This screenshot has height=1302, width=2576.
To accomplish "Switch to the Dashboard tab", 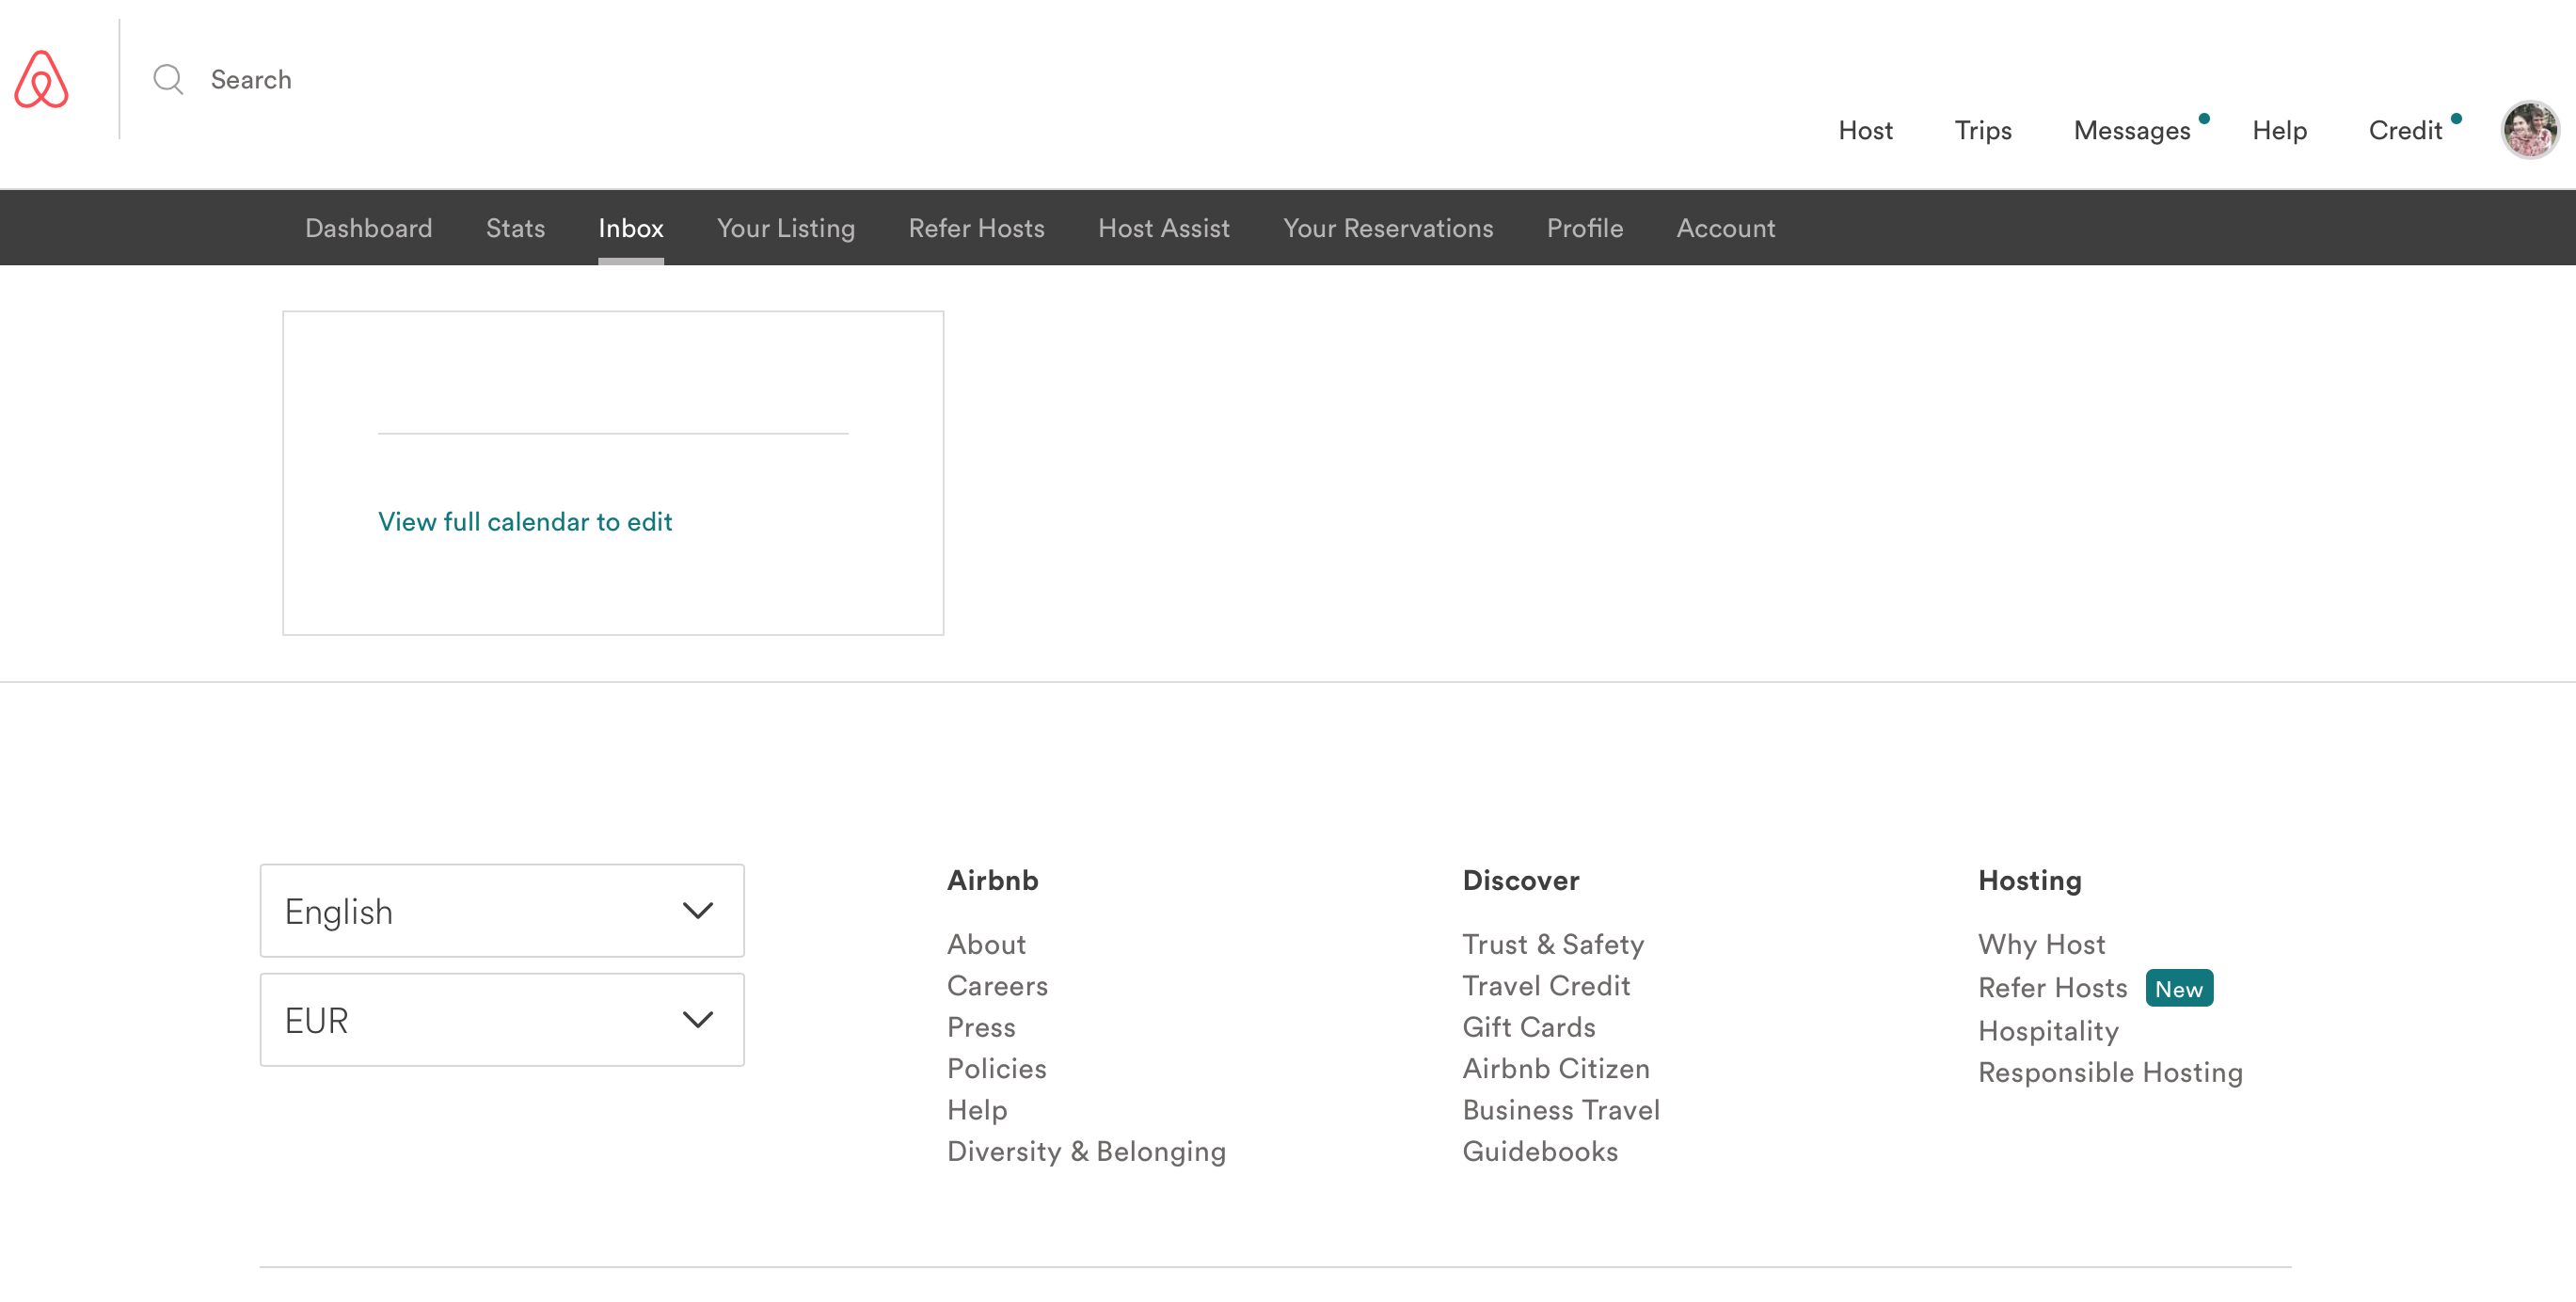I will tap(369, 228).
